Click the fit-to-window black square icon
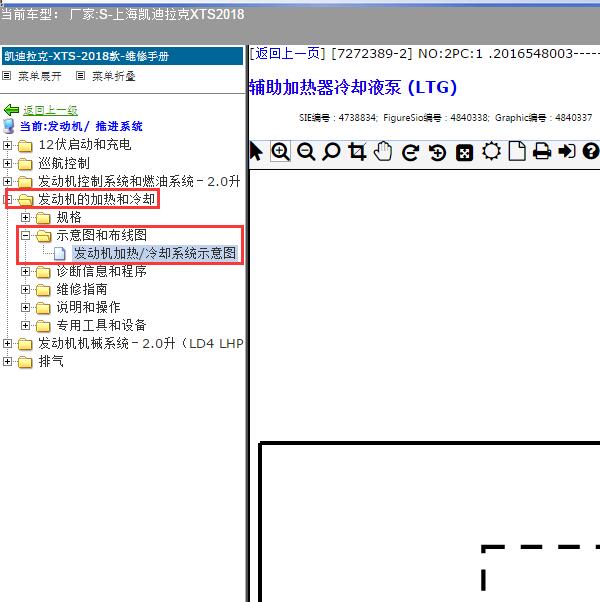This screenshot has height=602, width=600. coord(464,153)
